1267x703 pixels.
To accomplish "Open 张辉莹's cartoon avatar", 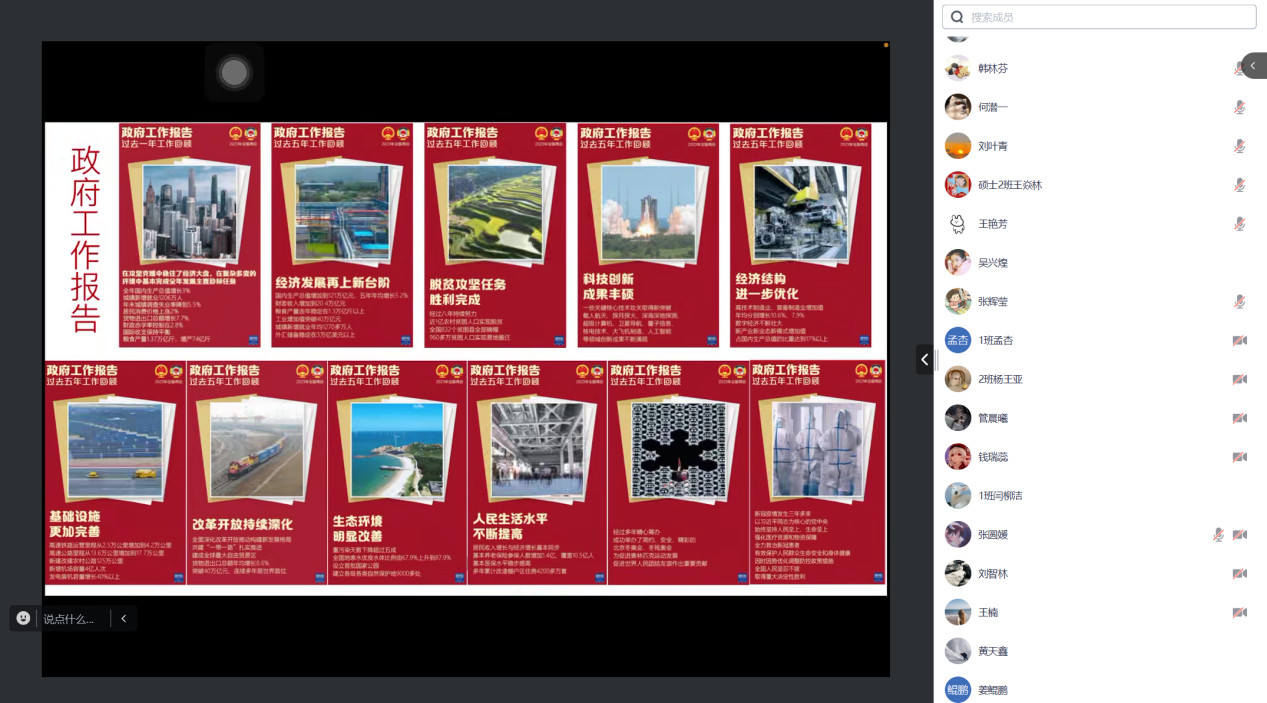I will click(x=958, y=301).
